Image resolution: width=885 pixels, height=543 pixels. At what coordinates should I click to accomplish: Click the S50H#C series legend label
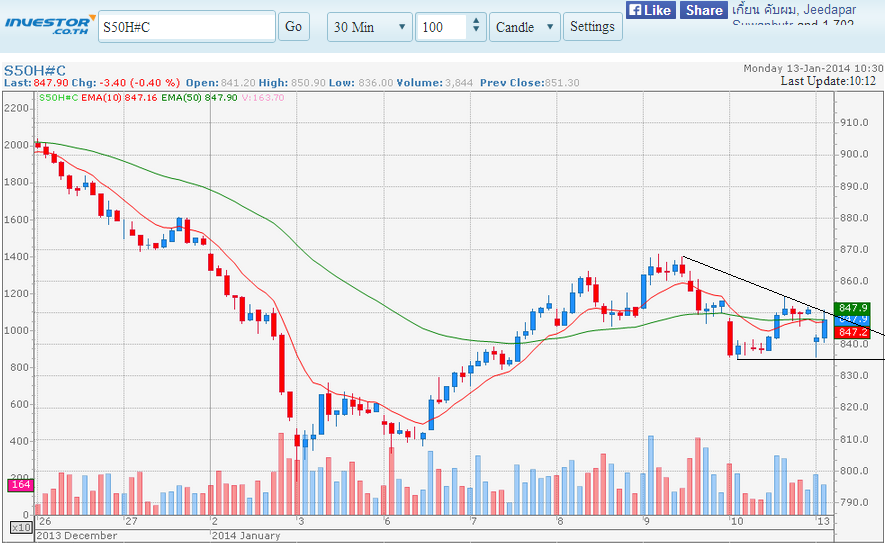[x=58, y=97]
